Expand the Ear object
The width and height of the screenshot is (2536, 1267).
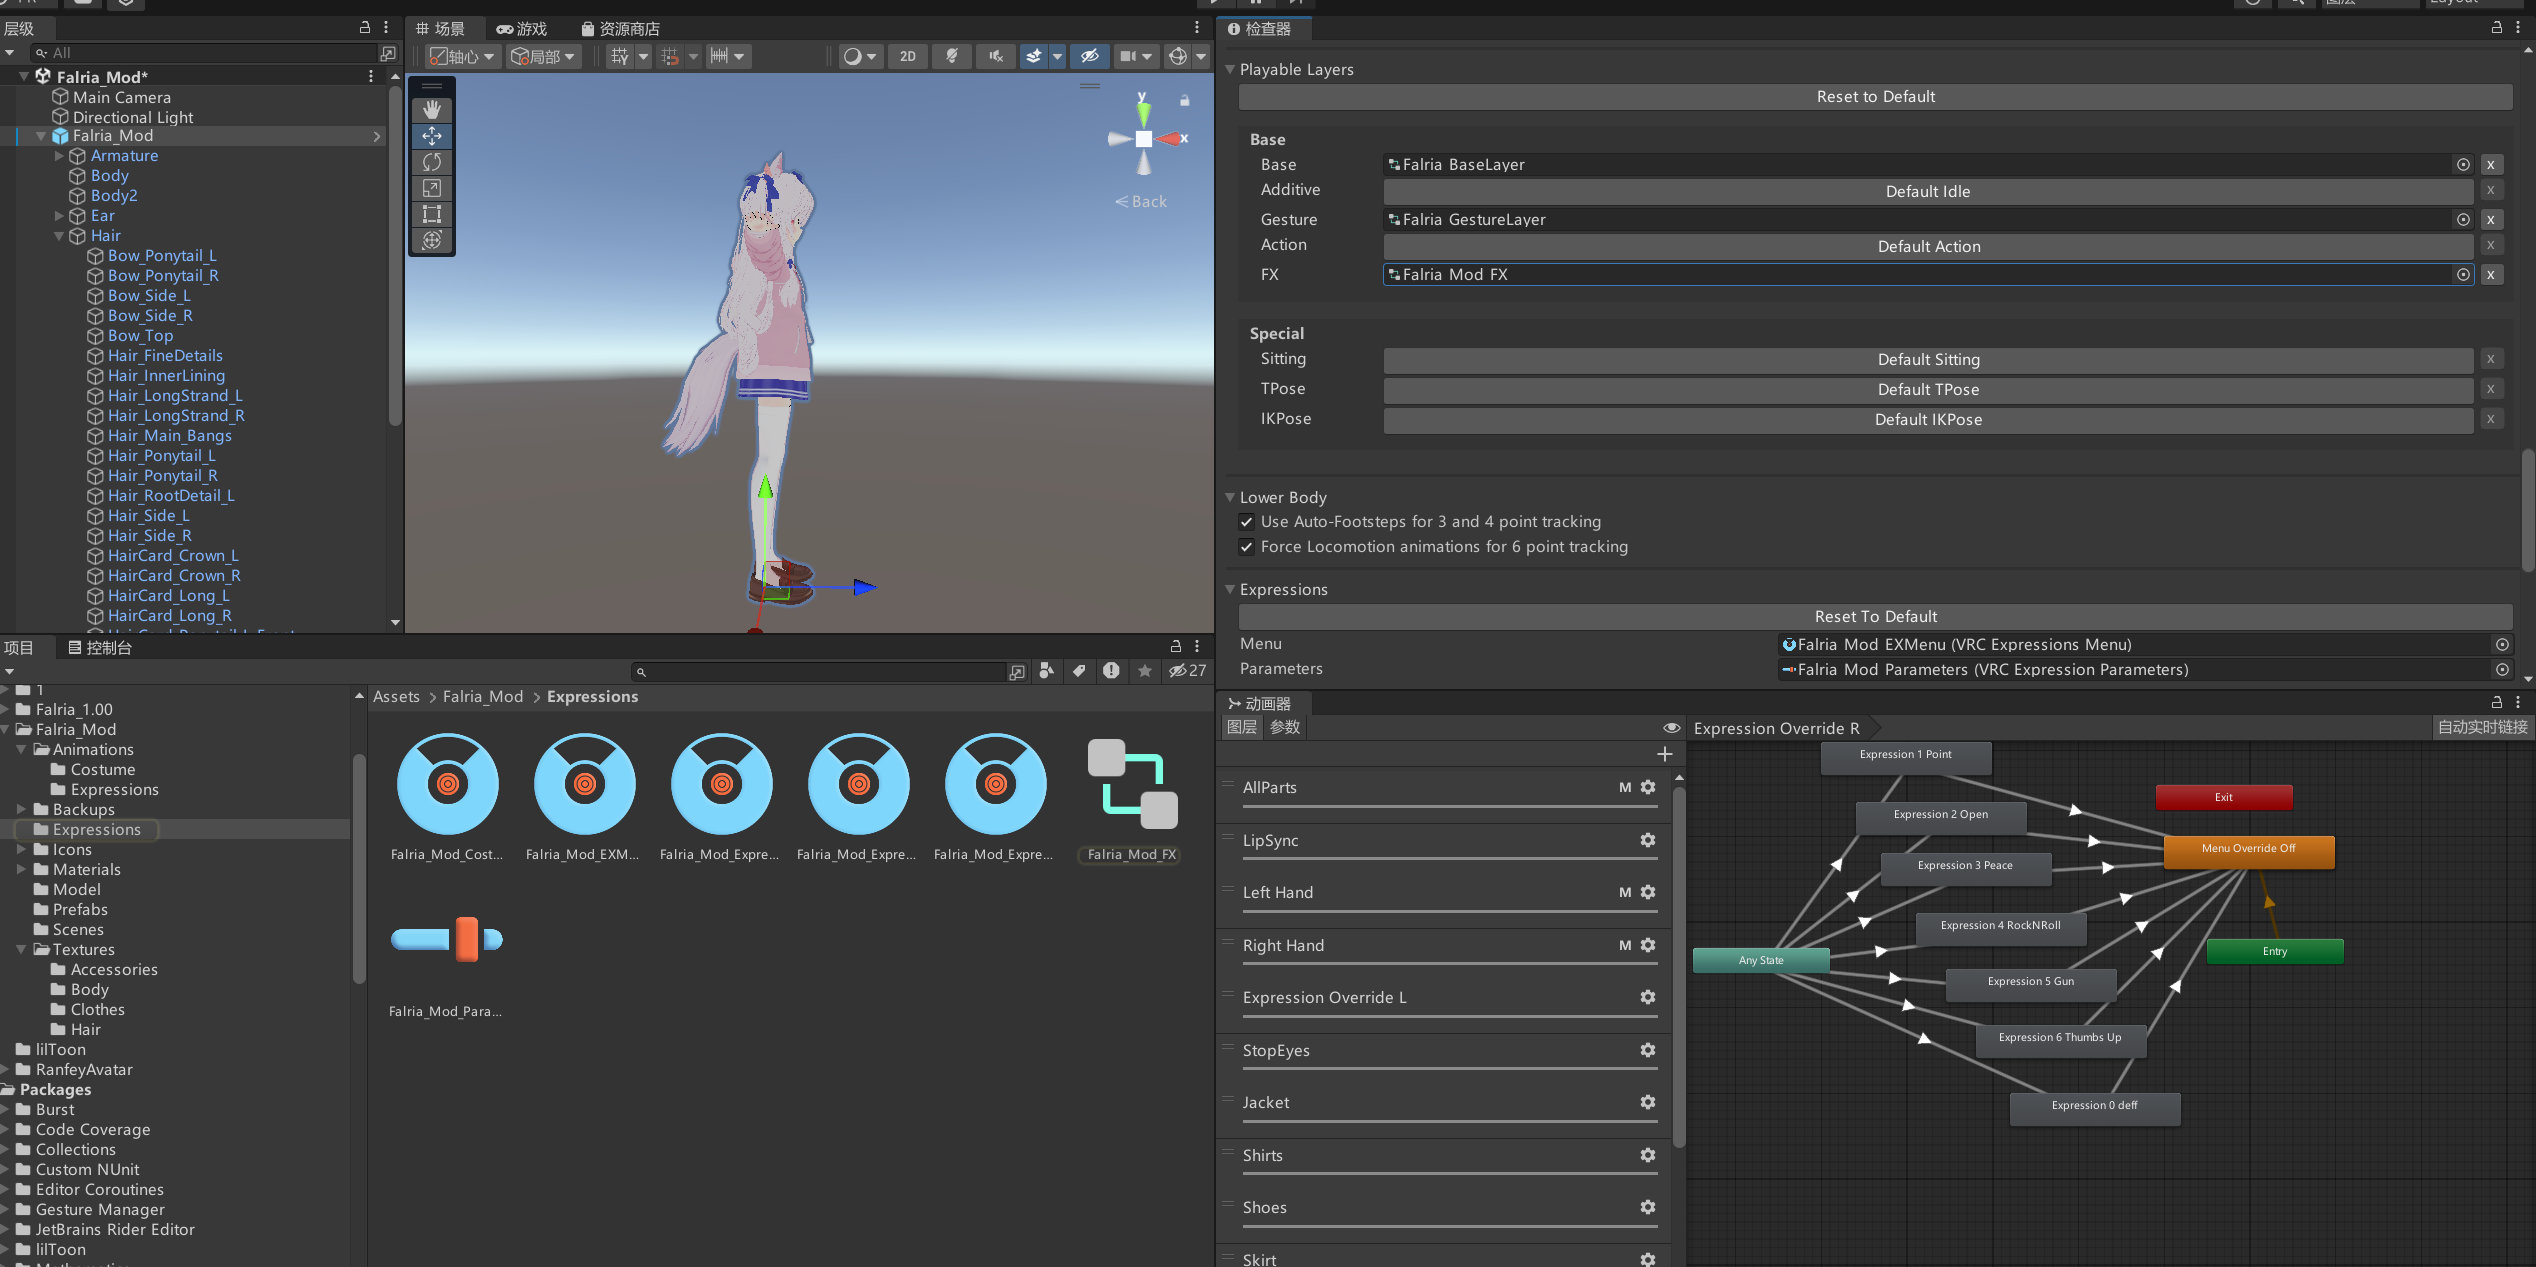(x=59, y=216)
